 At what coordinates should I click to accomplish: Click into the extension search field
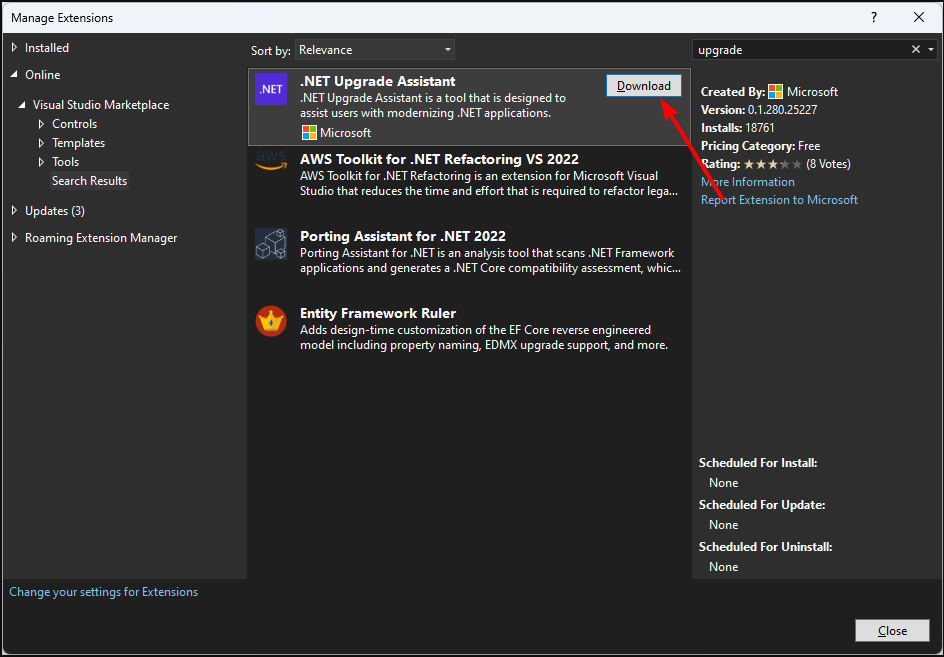[800, 50]
